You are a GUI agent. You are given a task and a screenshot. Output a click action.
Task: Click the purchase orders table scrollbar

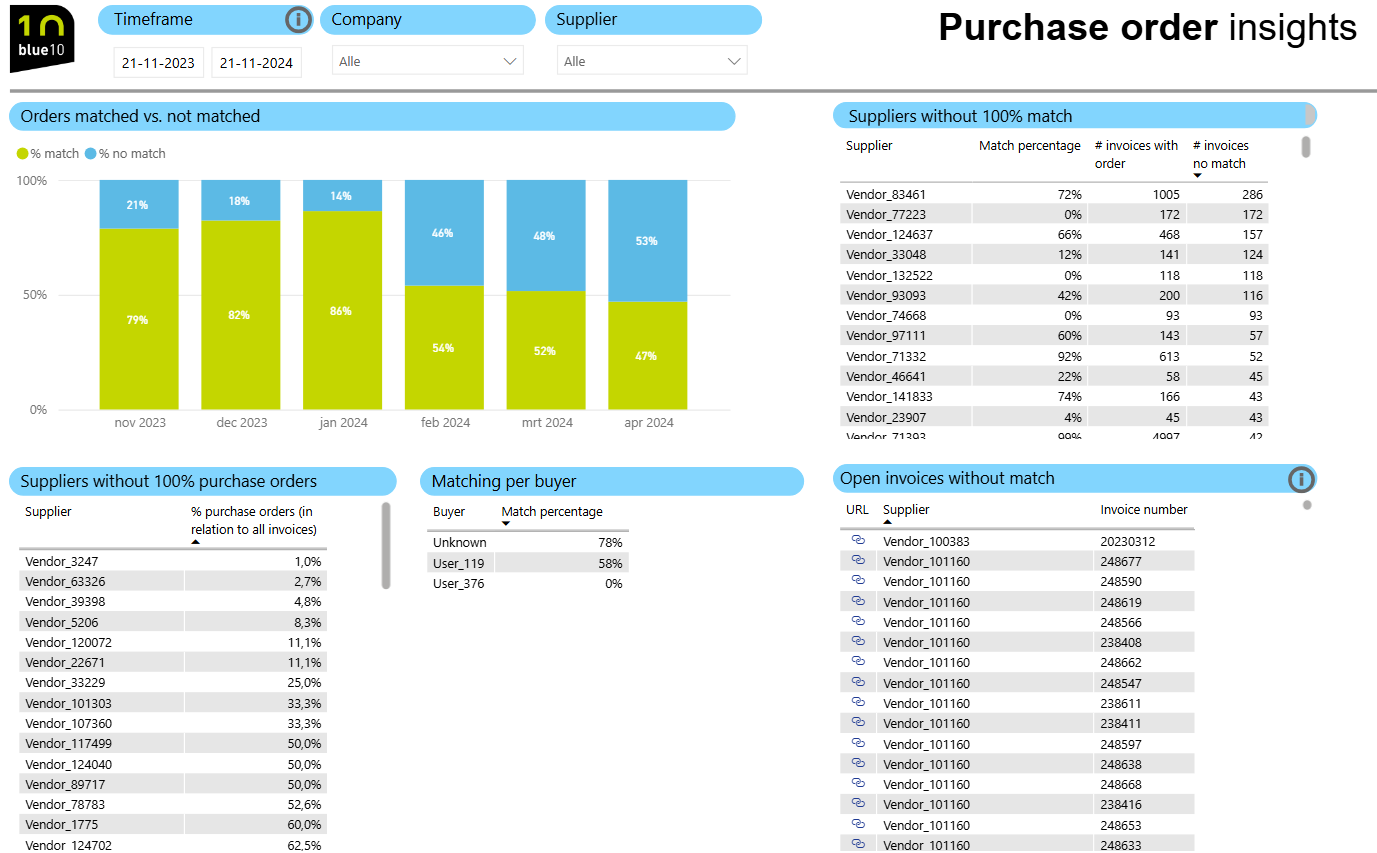(x=386, y=546)
